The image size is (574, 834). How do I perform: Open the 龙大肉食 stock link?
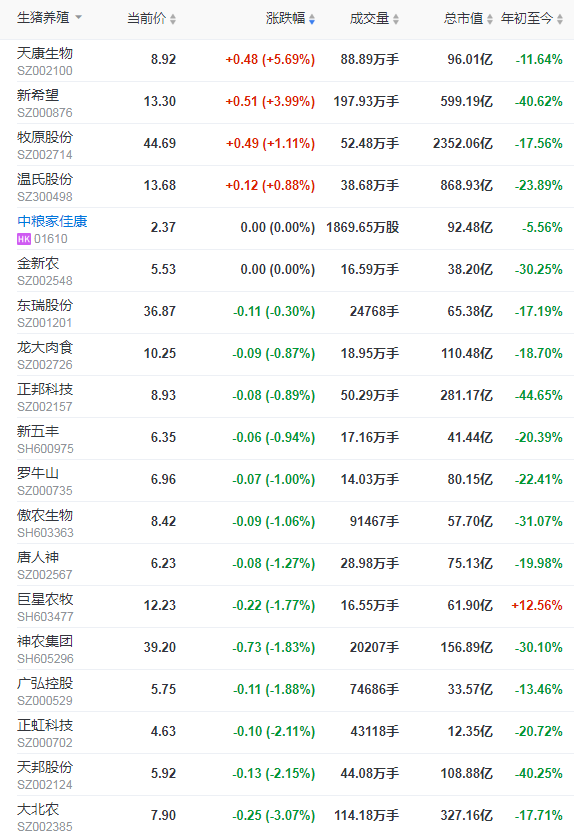[45, 347]
